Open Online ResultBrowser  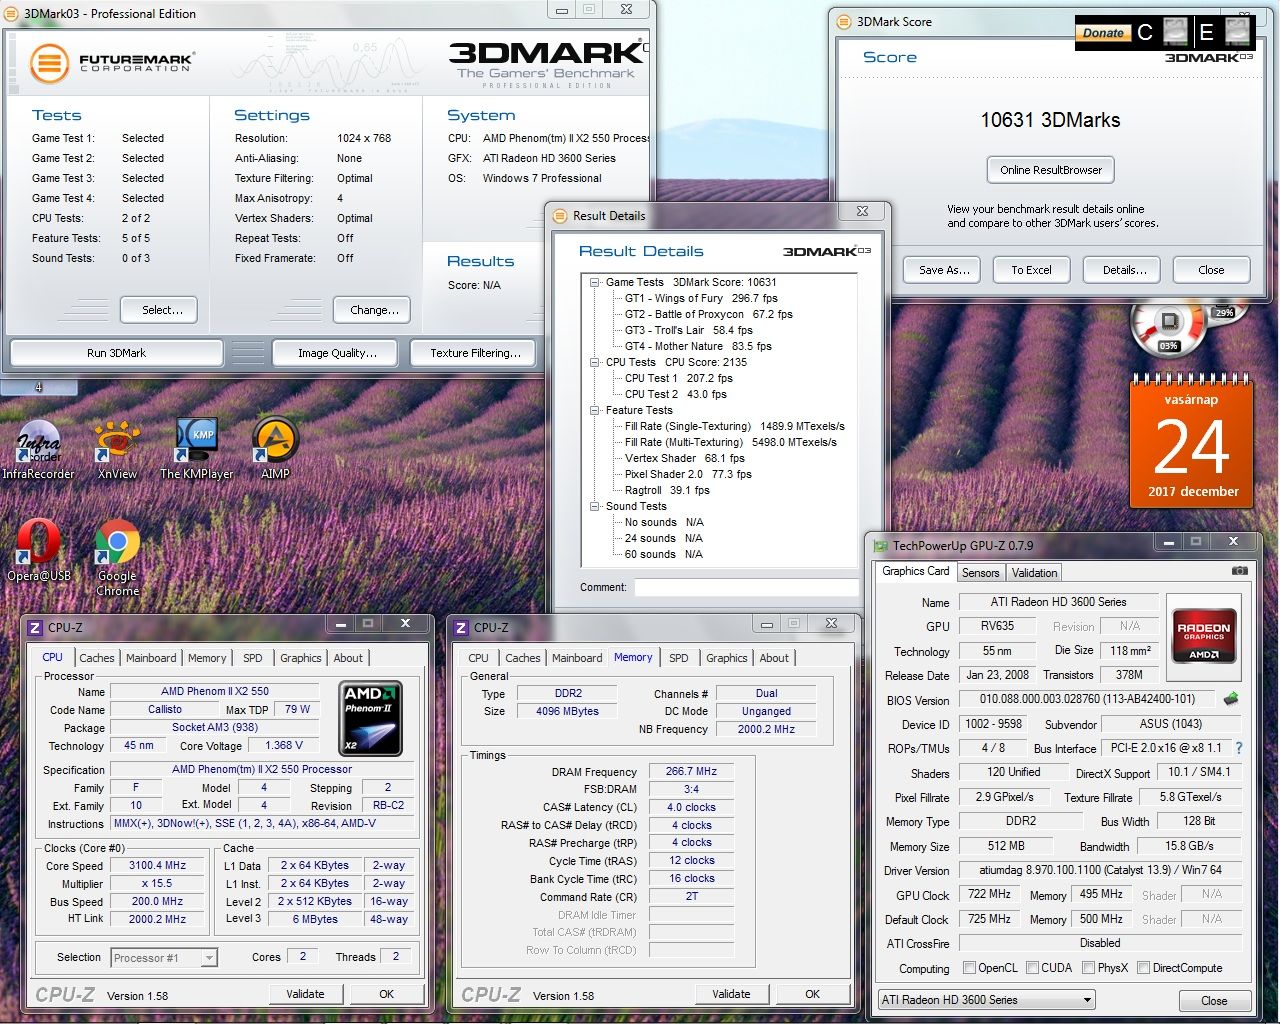pos(1051,170)
